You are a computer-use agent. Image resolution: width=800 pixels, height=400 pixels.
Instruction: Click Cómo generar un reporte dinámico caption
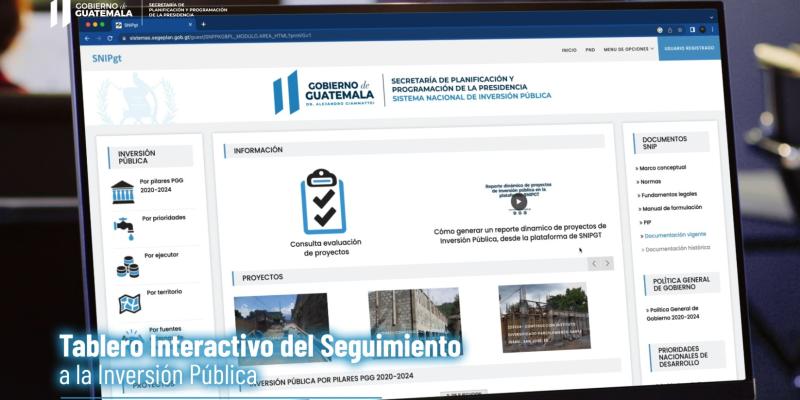pyautogui.click(x=520, y=232)
